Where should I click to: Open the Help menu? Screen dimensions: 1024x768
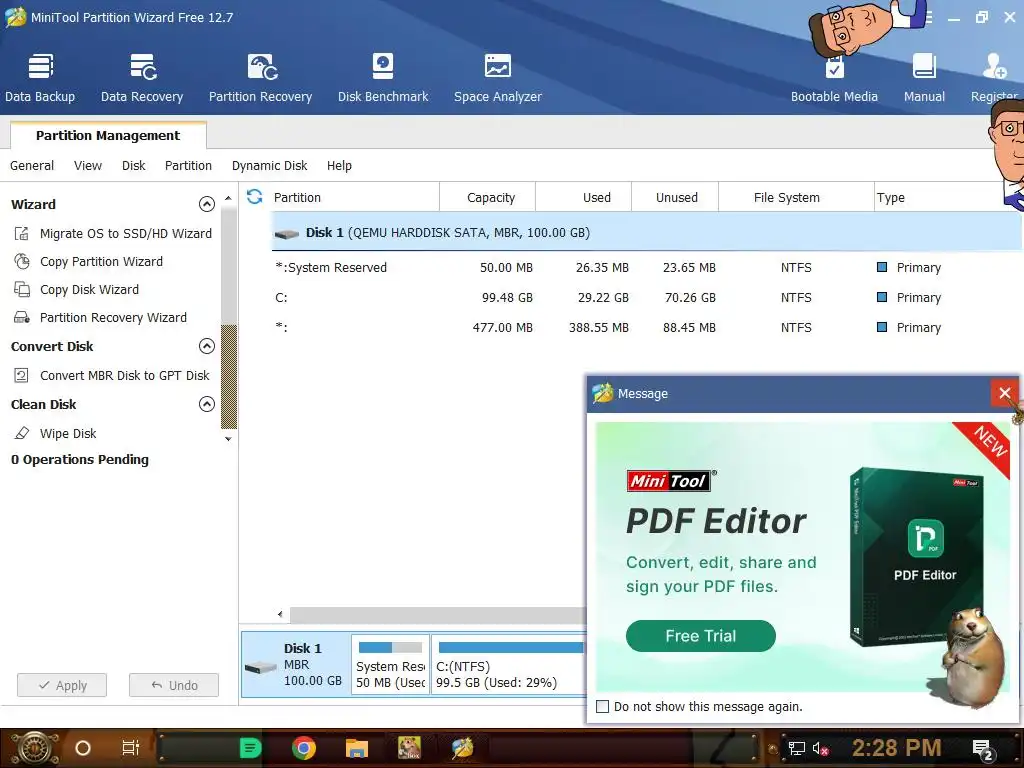pyautogui.click(x=339, y=165)
